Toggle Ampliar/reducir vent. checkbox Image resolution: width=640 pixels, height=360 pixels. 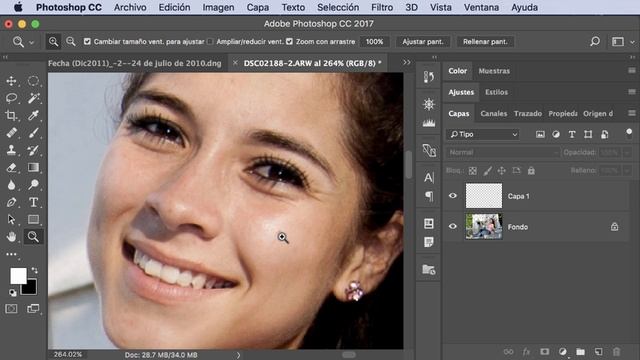coord(210,42)
